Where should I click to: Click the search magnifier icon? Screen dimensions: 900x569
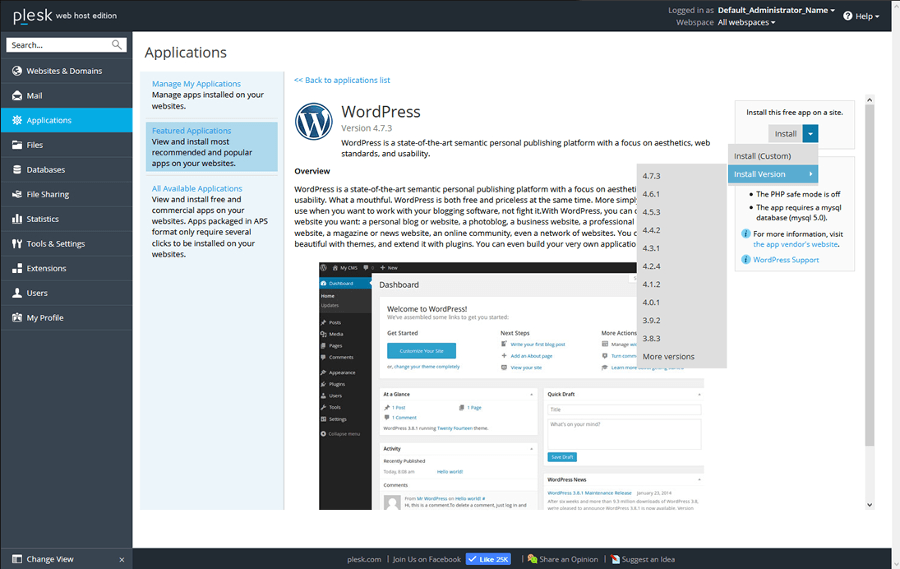[117, 45]
